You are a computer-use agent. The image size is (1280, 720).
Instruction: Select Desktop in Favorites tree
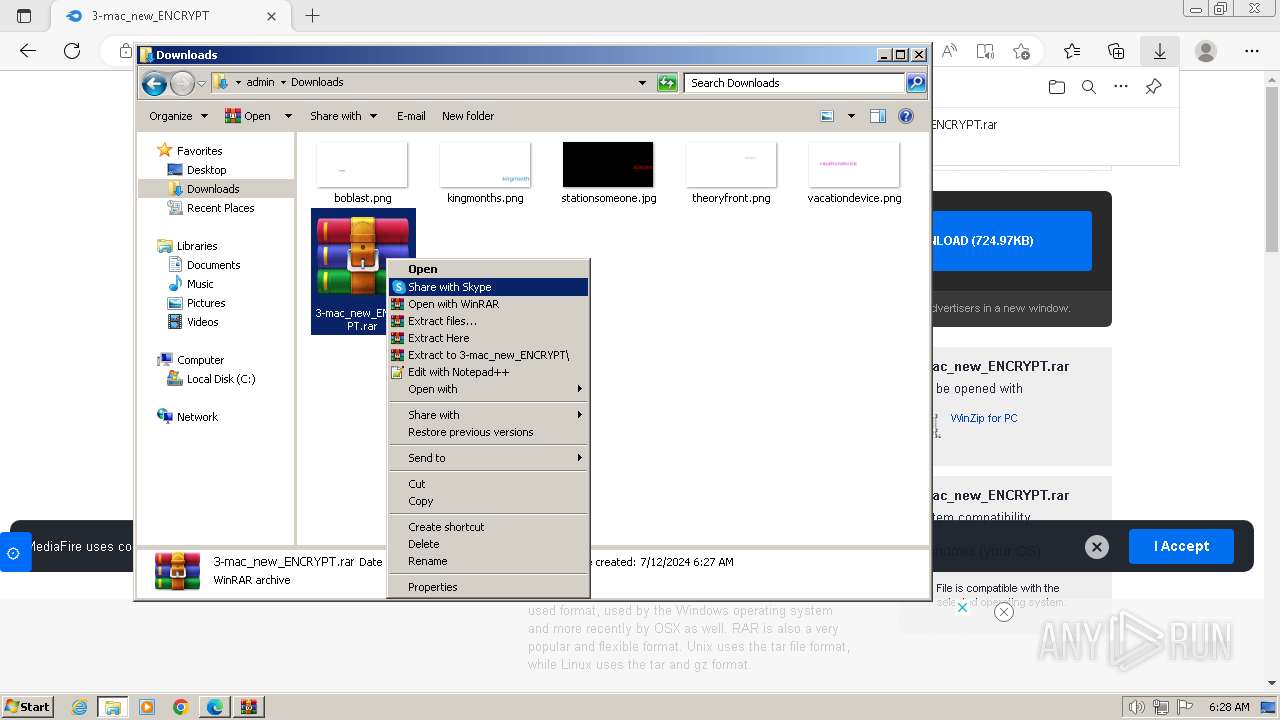click(x=206, y=170)
